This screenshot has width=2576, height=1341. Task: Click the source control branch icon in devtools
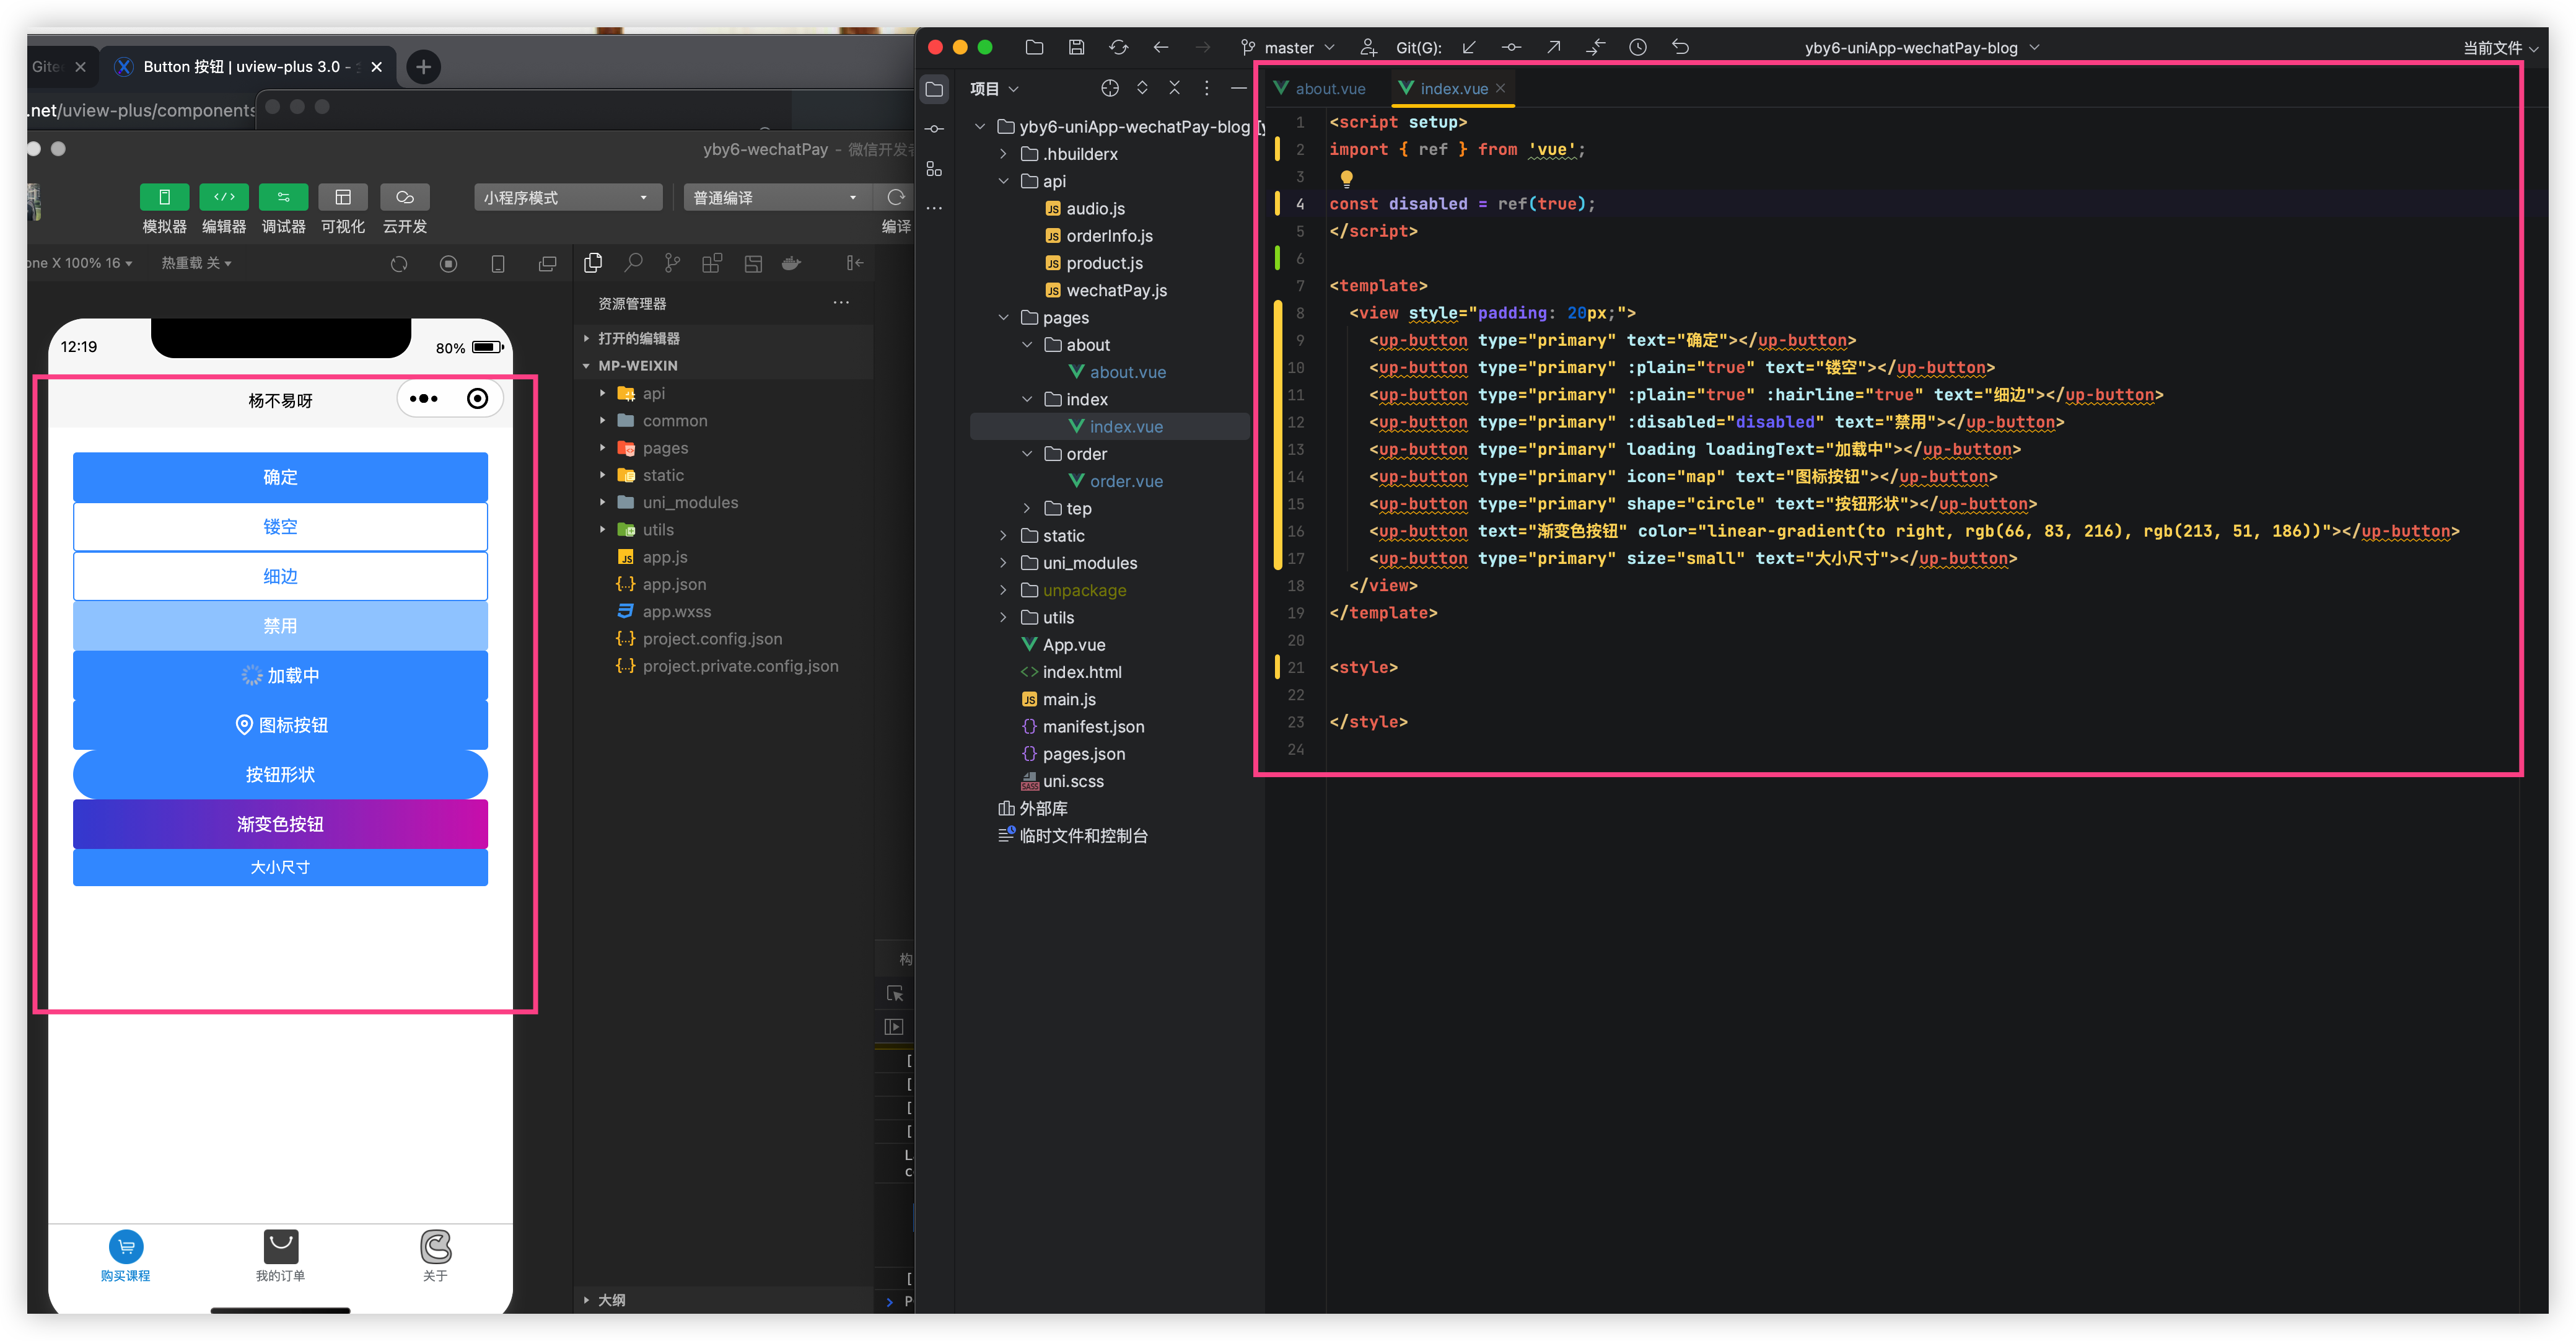point(672,263)
